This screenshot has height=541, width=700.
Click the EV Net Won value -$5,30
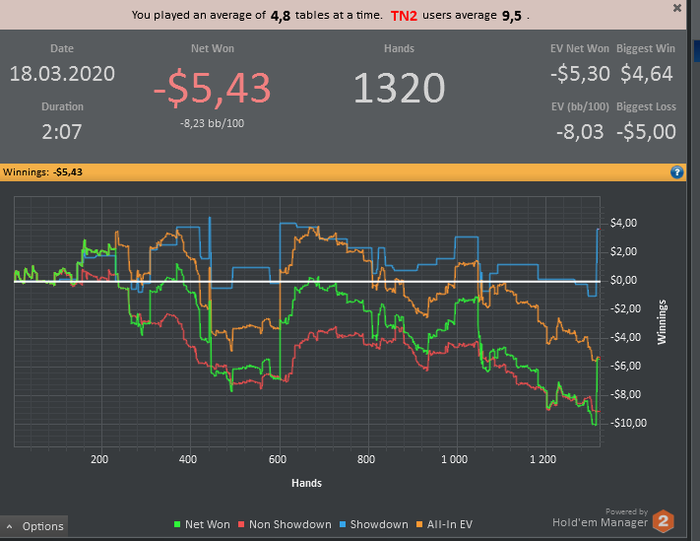(x=580, y=74)
